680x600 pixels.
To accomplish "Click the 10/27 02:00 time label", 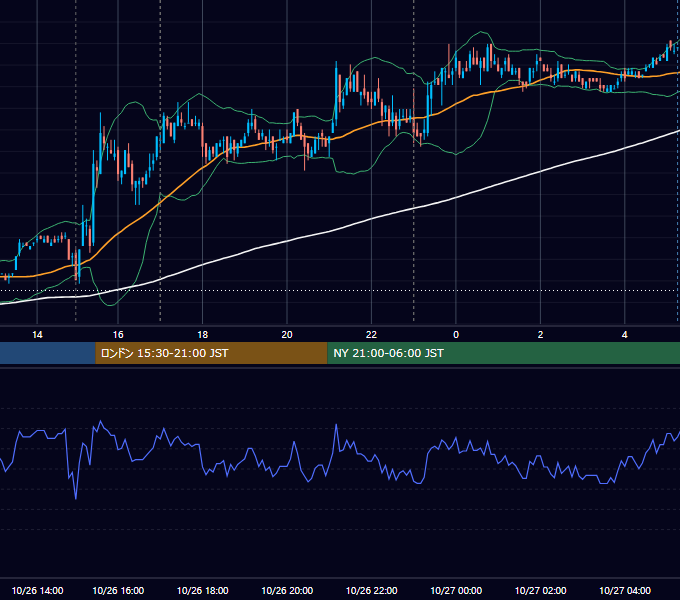I will (540, 590).
